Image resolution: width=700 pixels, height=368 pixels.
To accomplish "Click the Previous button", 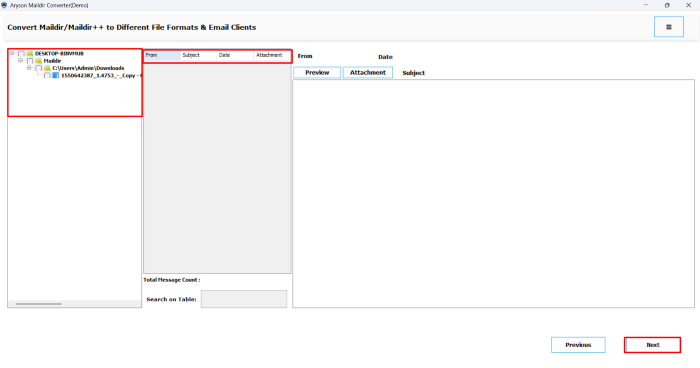I will click(578, 345).
